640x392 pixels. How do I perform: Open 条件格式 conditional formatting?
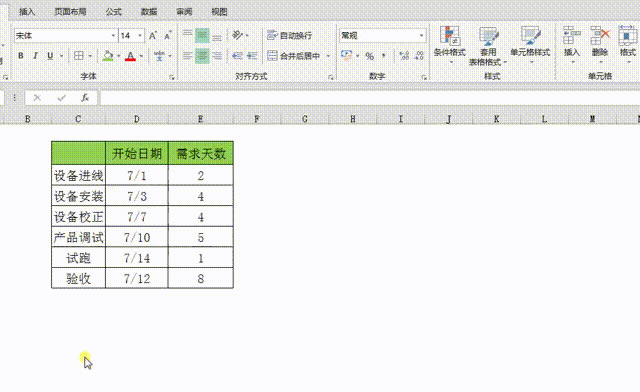point(450,45)
